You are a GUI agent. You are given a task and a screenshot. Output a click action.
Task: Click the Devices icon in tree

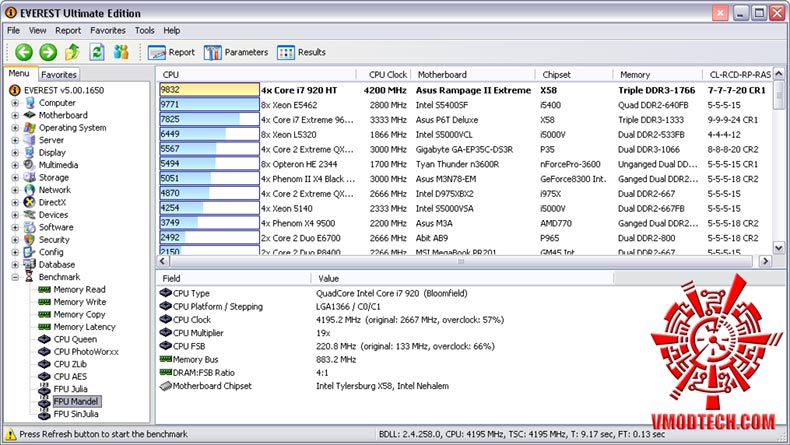[x=30, y=215]
